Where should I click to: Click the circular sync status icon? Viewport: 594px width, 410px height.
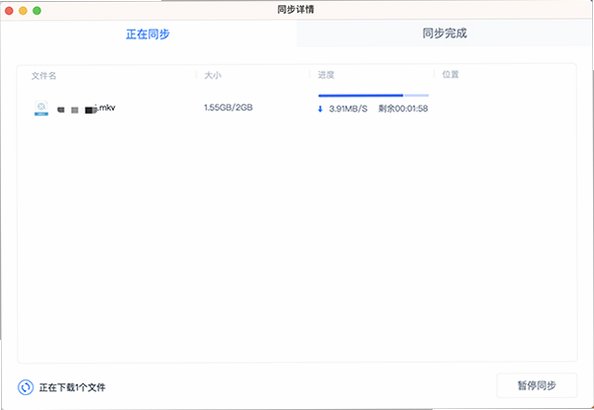(26, 387)
